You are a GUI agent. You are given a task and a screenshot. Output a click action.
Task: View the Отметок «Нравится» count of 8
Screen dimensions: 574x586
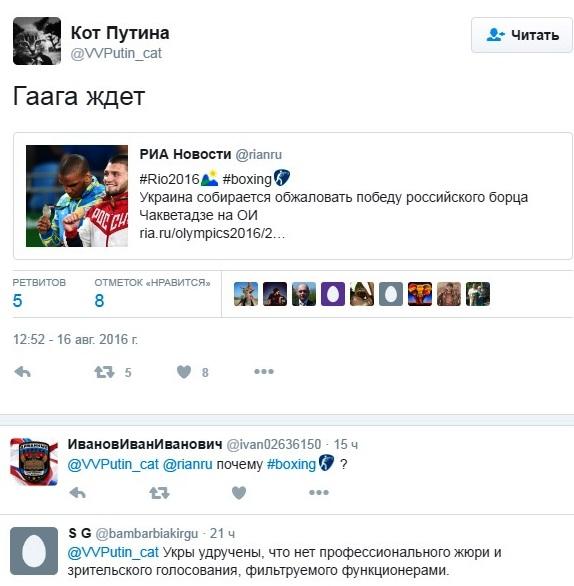click(x=99, y=300)
